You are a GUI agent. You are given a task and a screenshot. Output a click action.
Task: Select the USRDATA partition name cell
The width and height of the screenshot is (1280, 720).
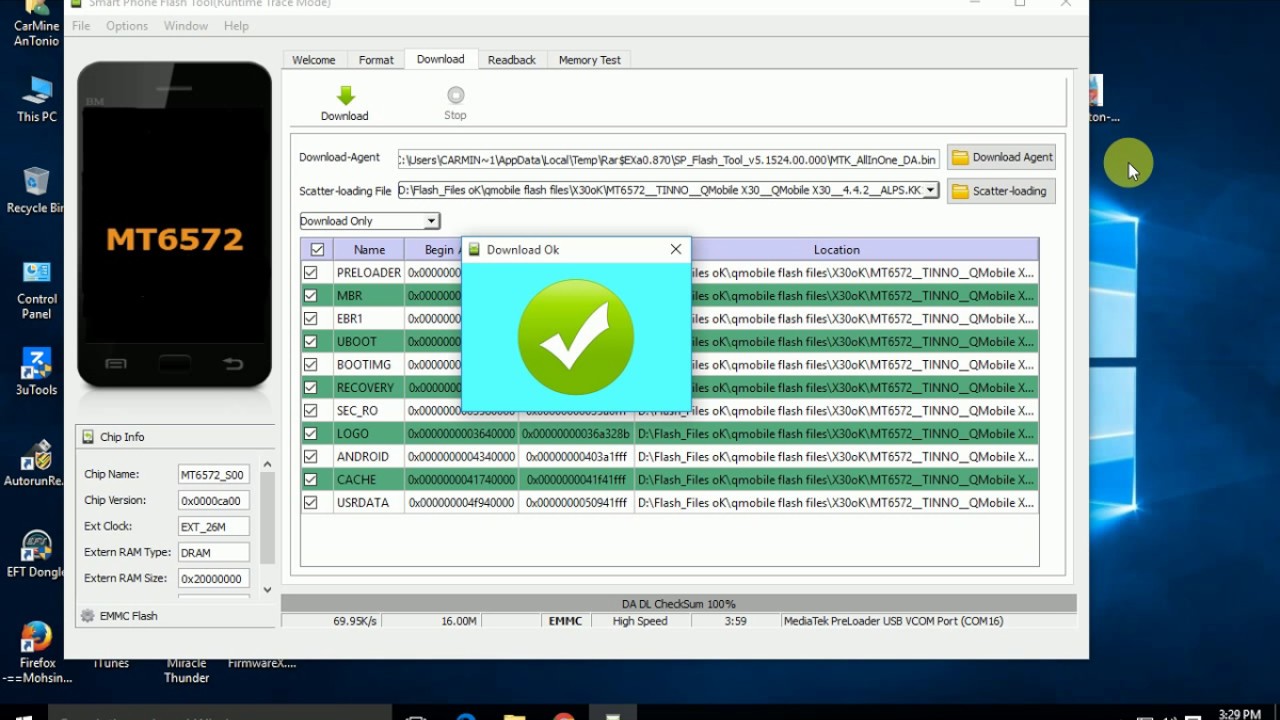369,503
